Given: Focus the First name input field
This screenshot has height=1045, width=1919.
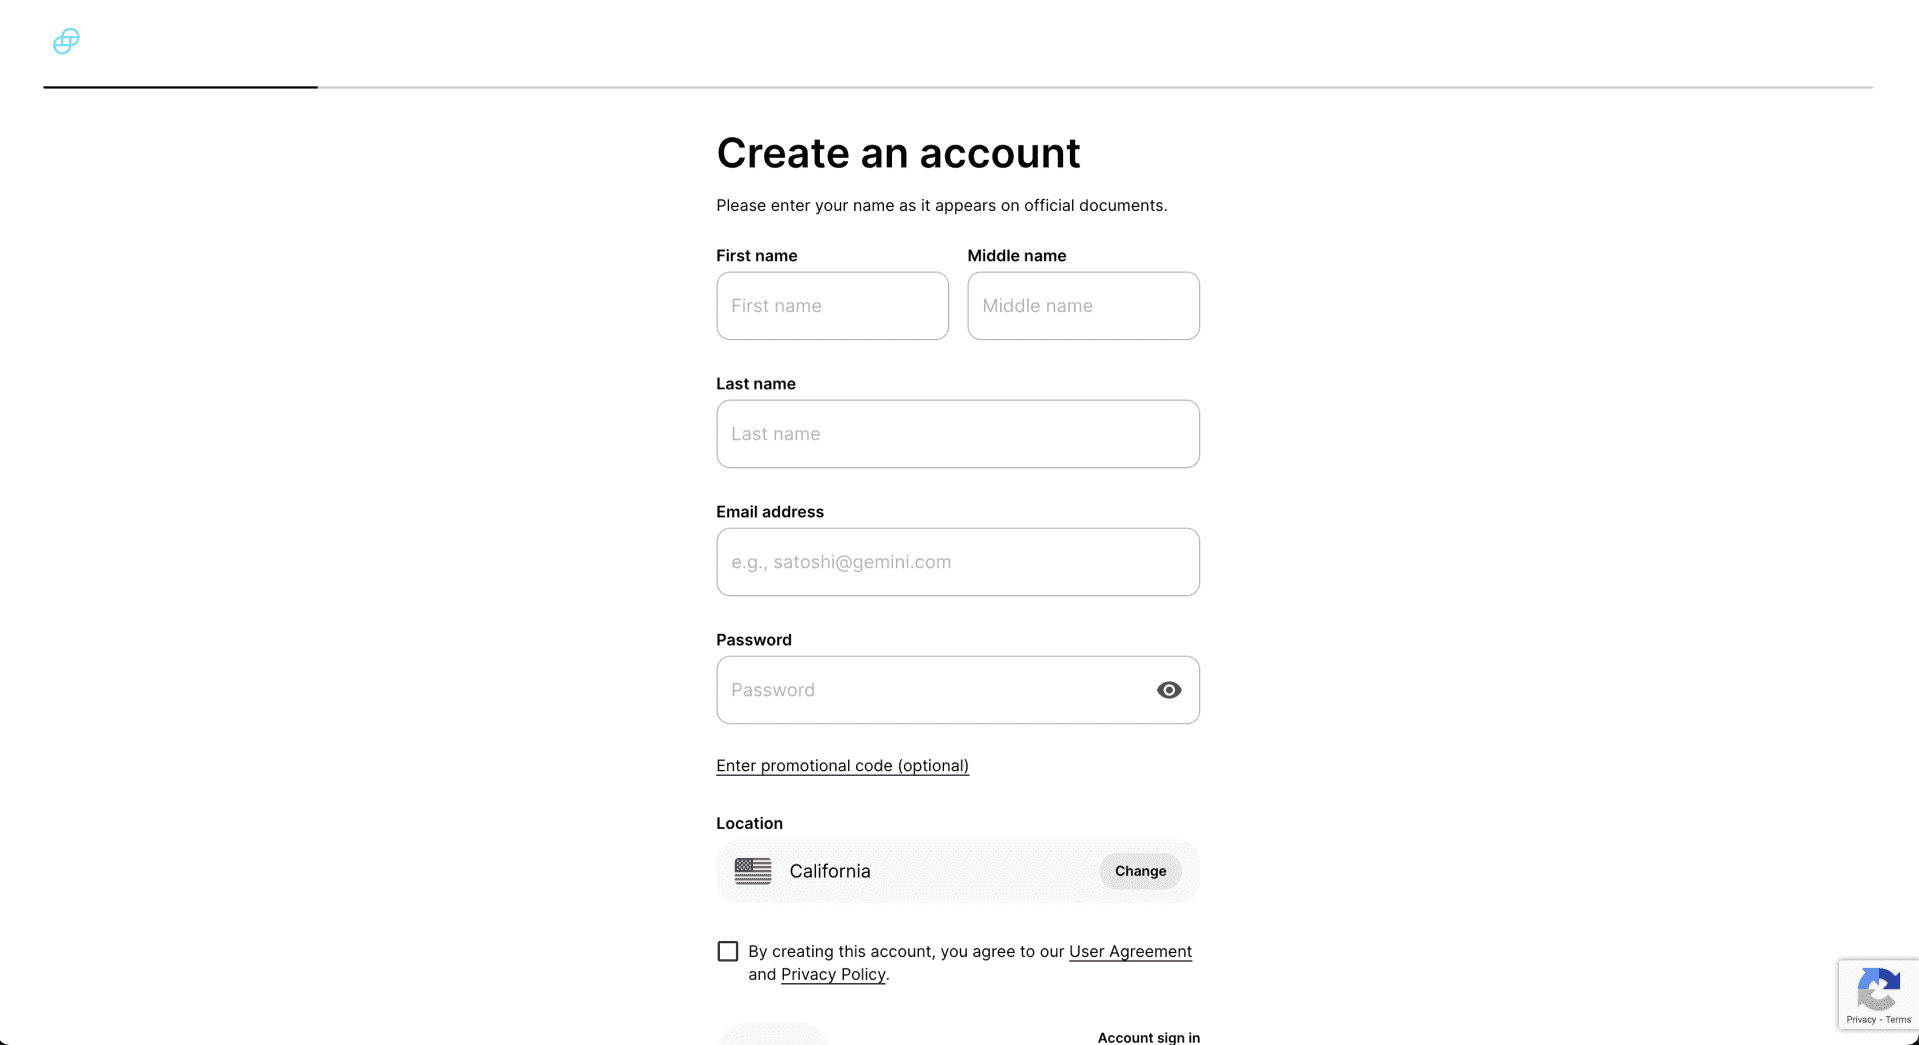Looking at the screenshot, I should click(832, 306).
